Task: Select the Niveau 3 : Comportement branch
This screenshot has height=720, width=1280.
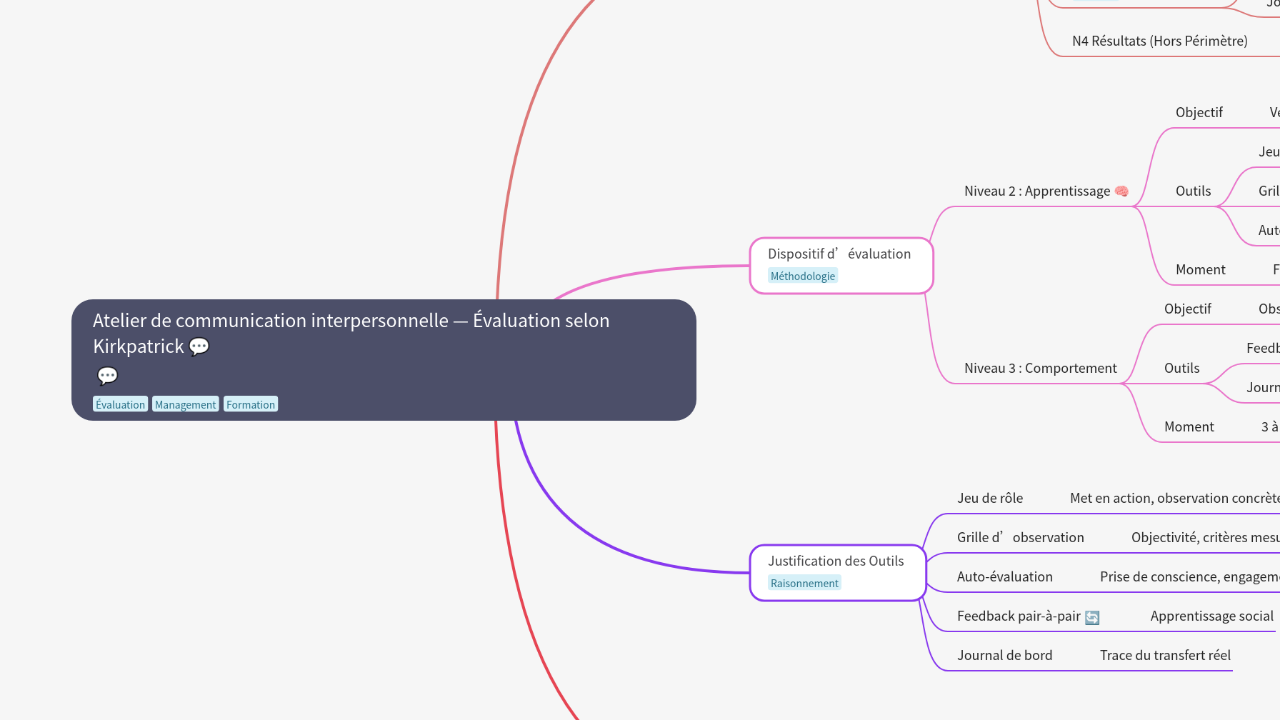Action: coord(1040,368)
